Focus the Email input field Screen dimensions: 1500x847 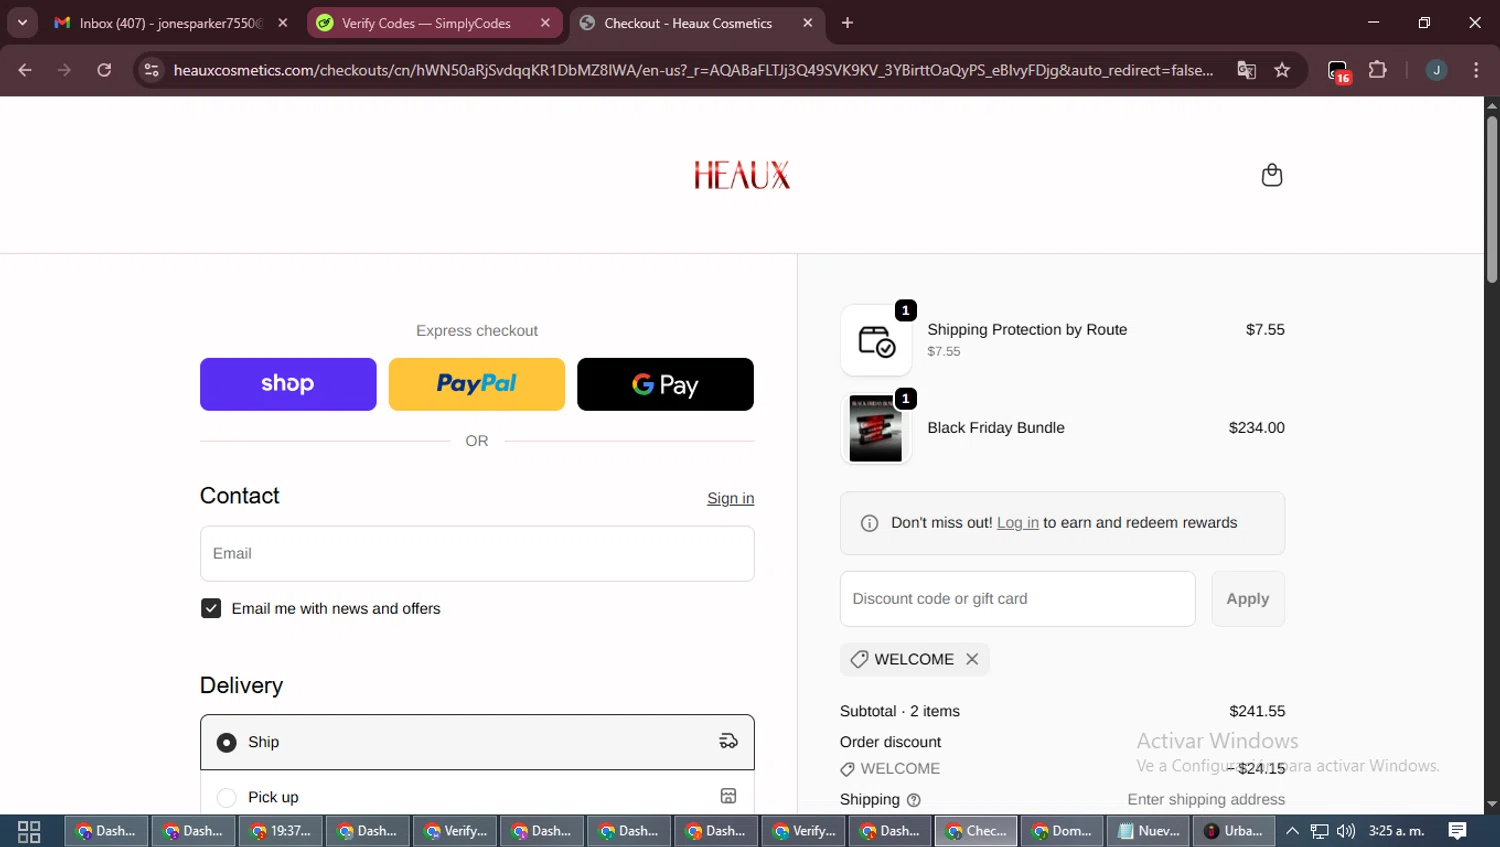(x=477, y=554)
